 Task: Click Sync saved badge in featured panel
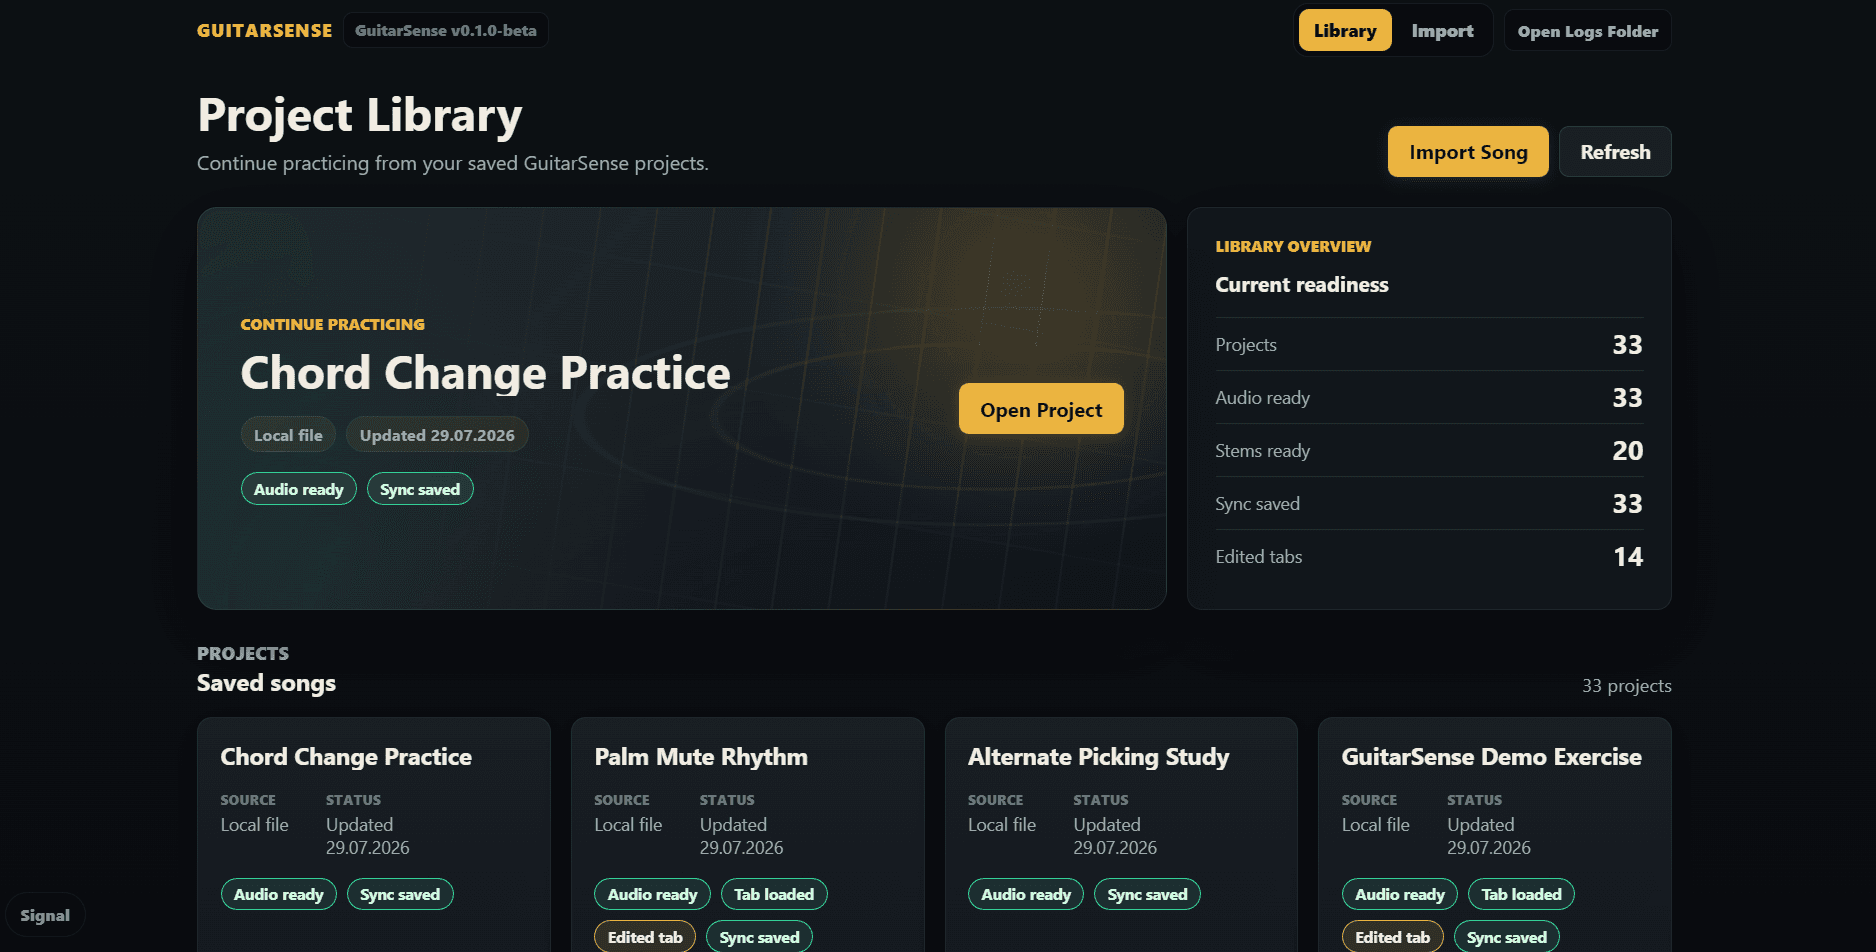[420, 489]
